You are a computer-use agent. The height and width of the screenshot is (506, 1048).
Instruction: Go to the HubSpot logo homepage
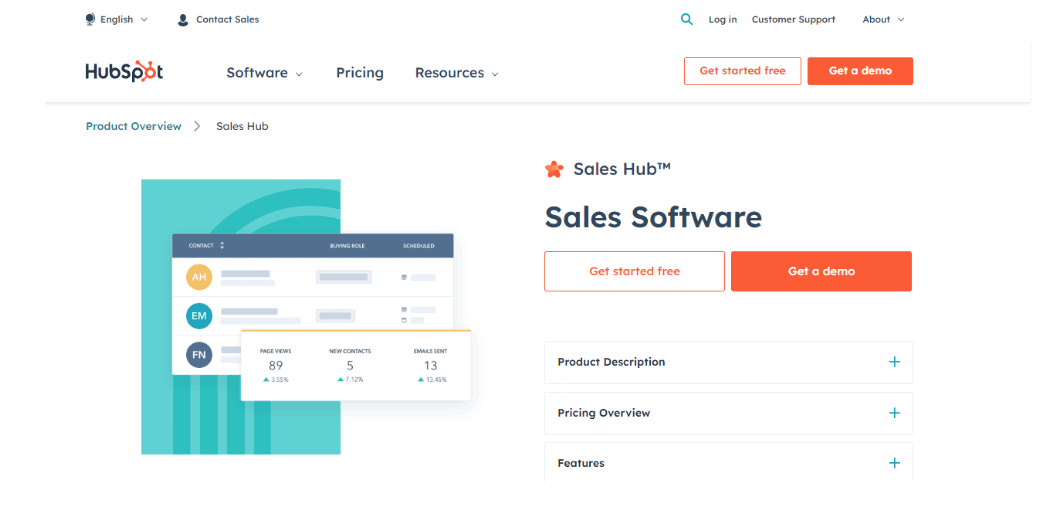click(x=124, y=72)
